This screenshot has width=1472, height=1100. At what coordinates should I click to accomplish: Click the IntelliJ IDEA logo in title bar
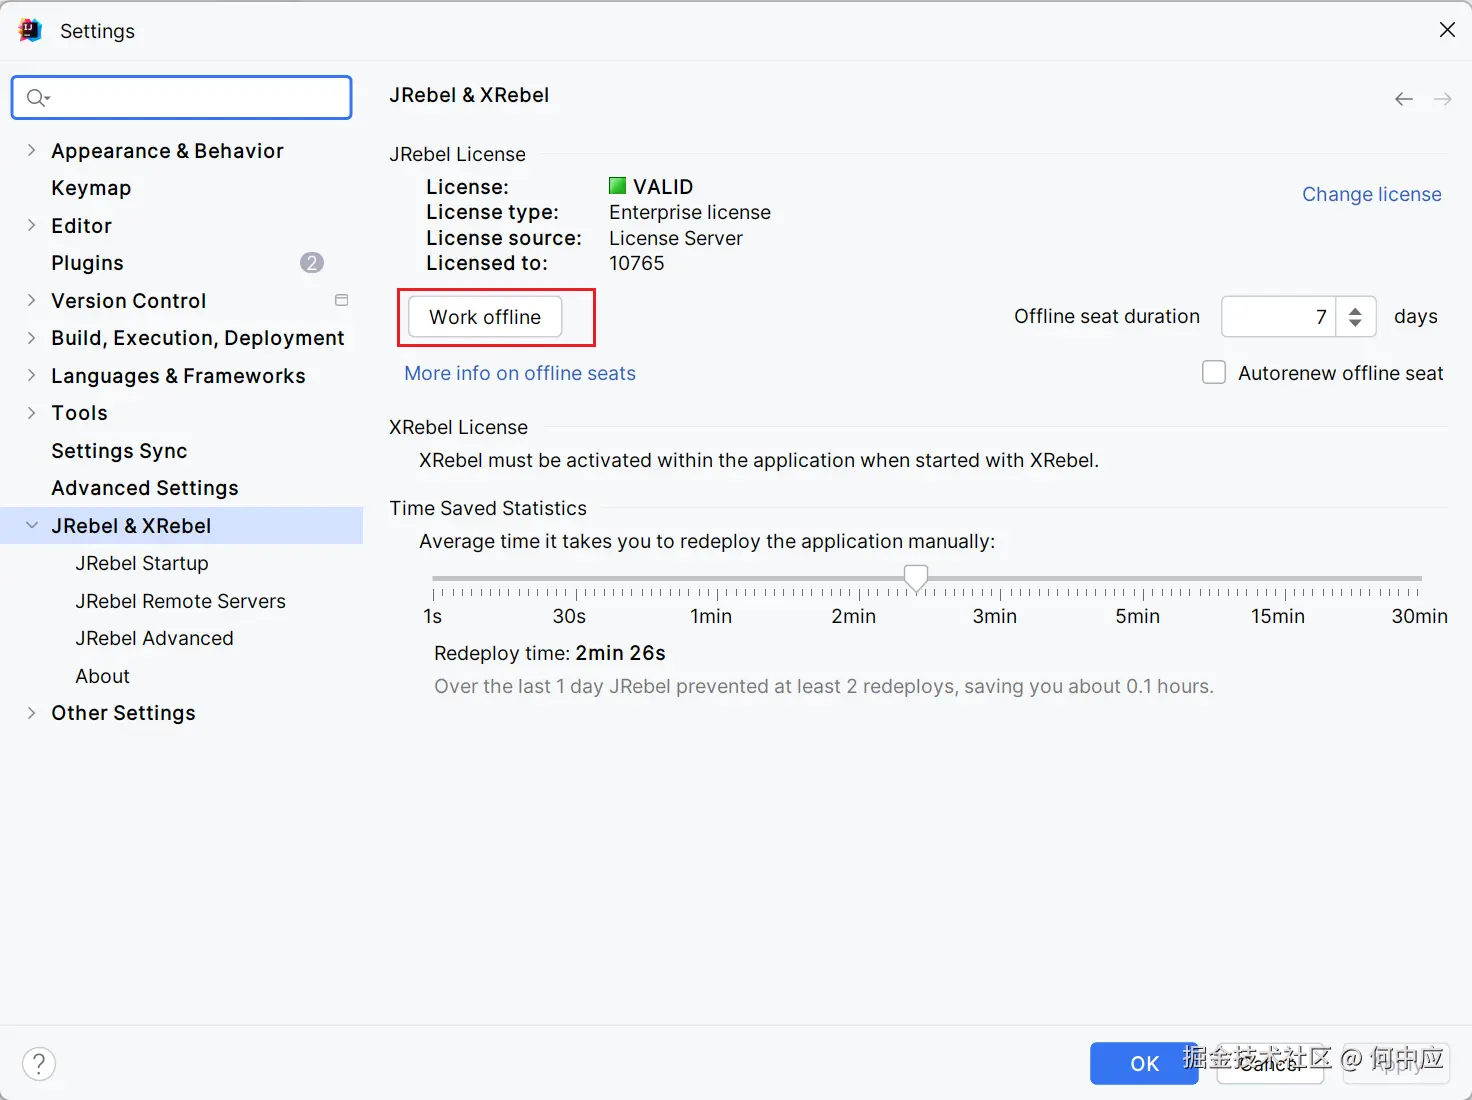(x=30, y=30)
